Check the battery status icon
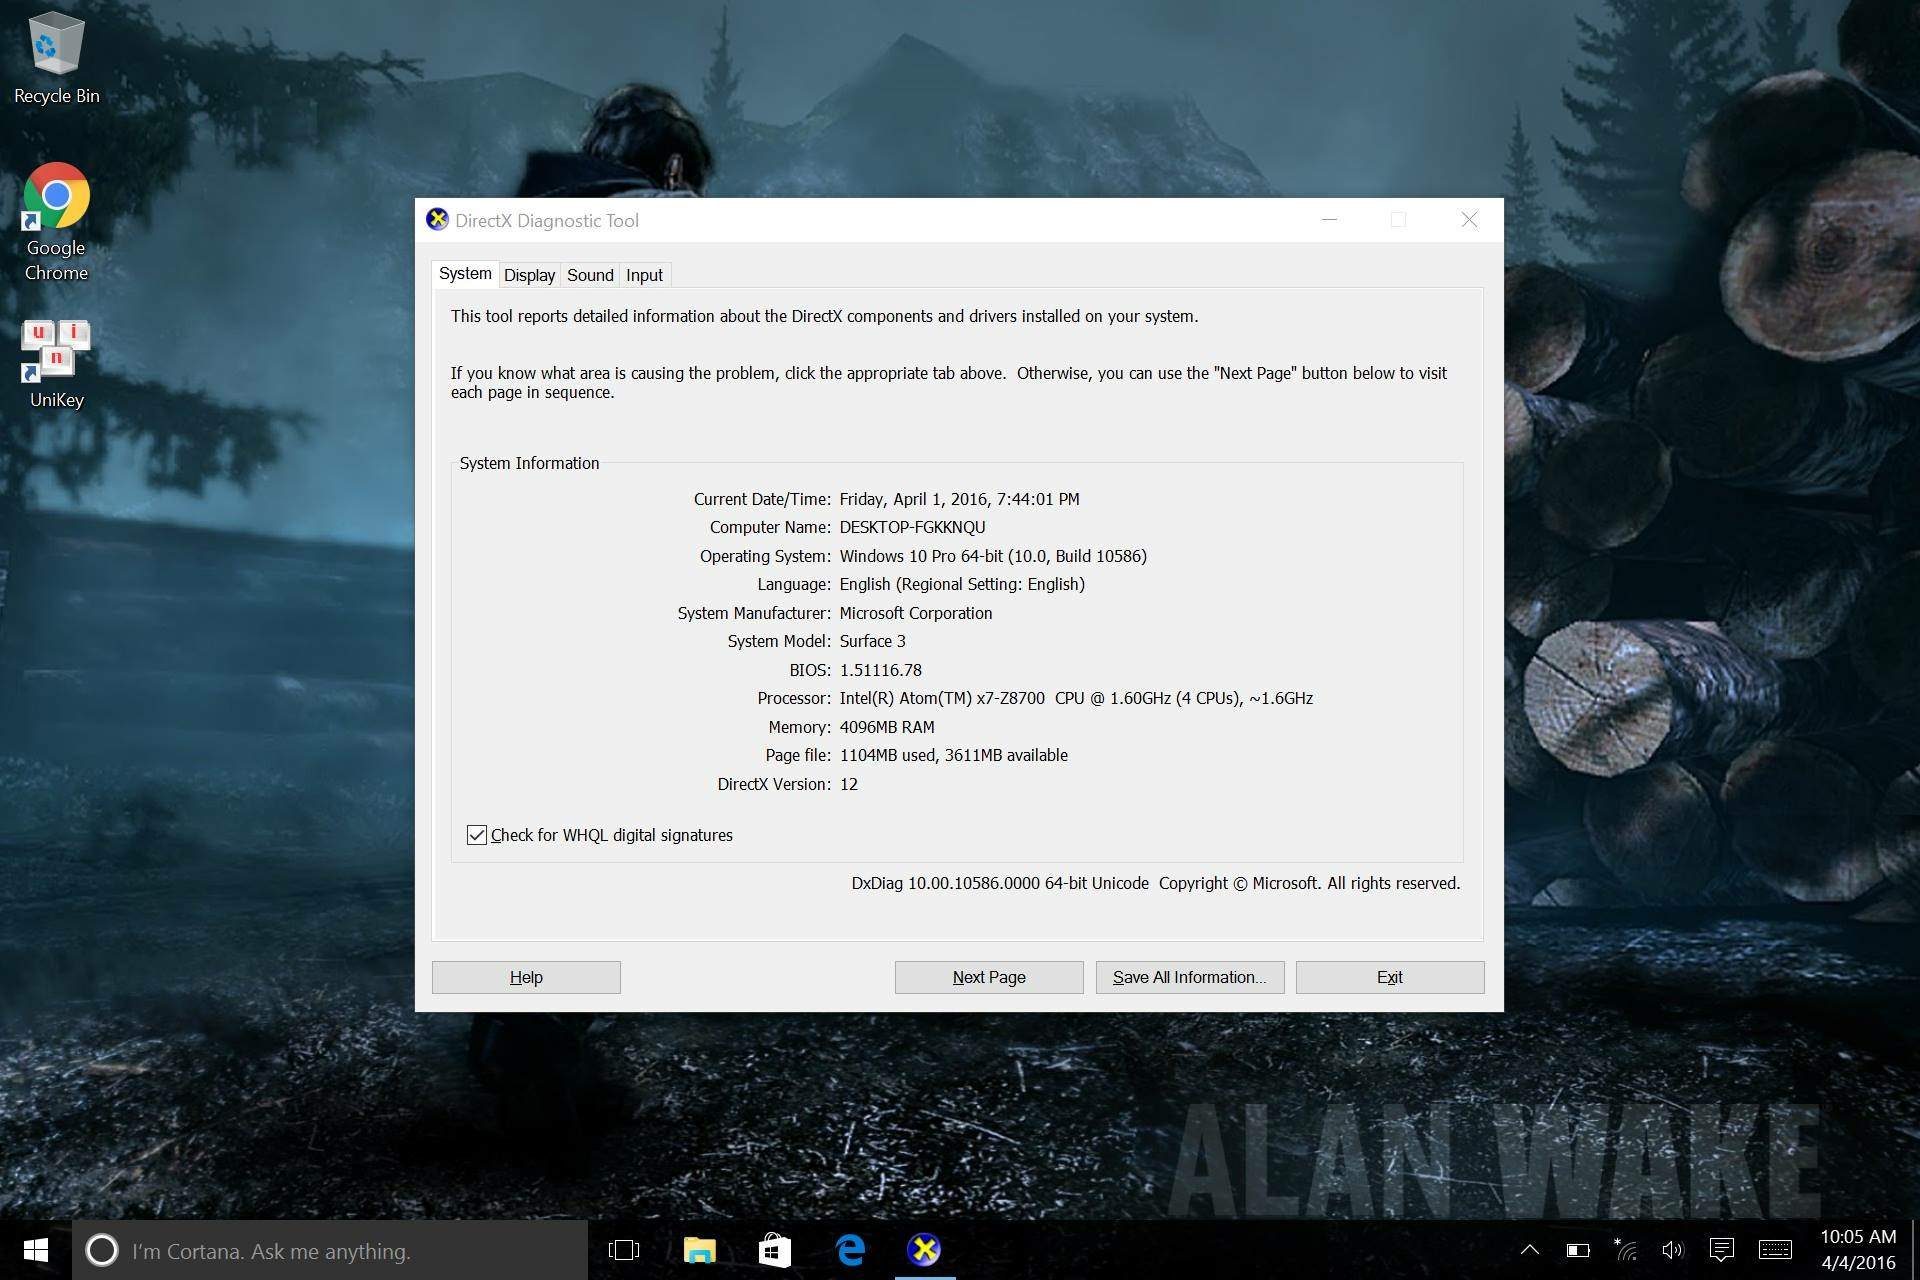 pyautogui.click(x=1578, y=1250)
